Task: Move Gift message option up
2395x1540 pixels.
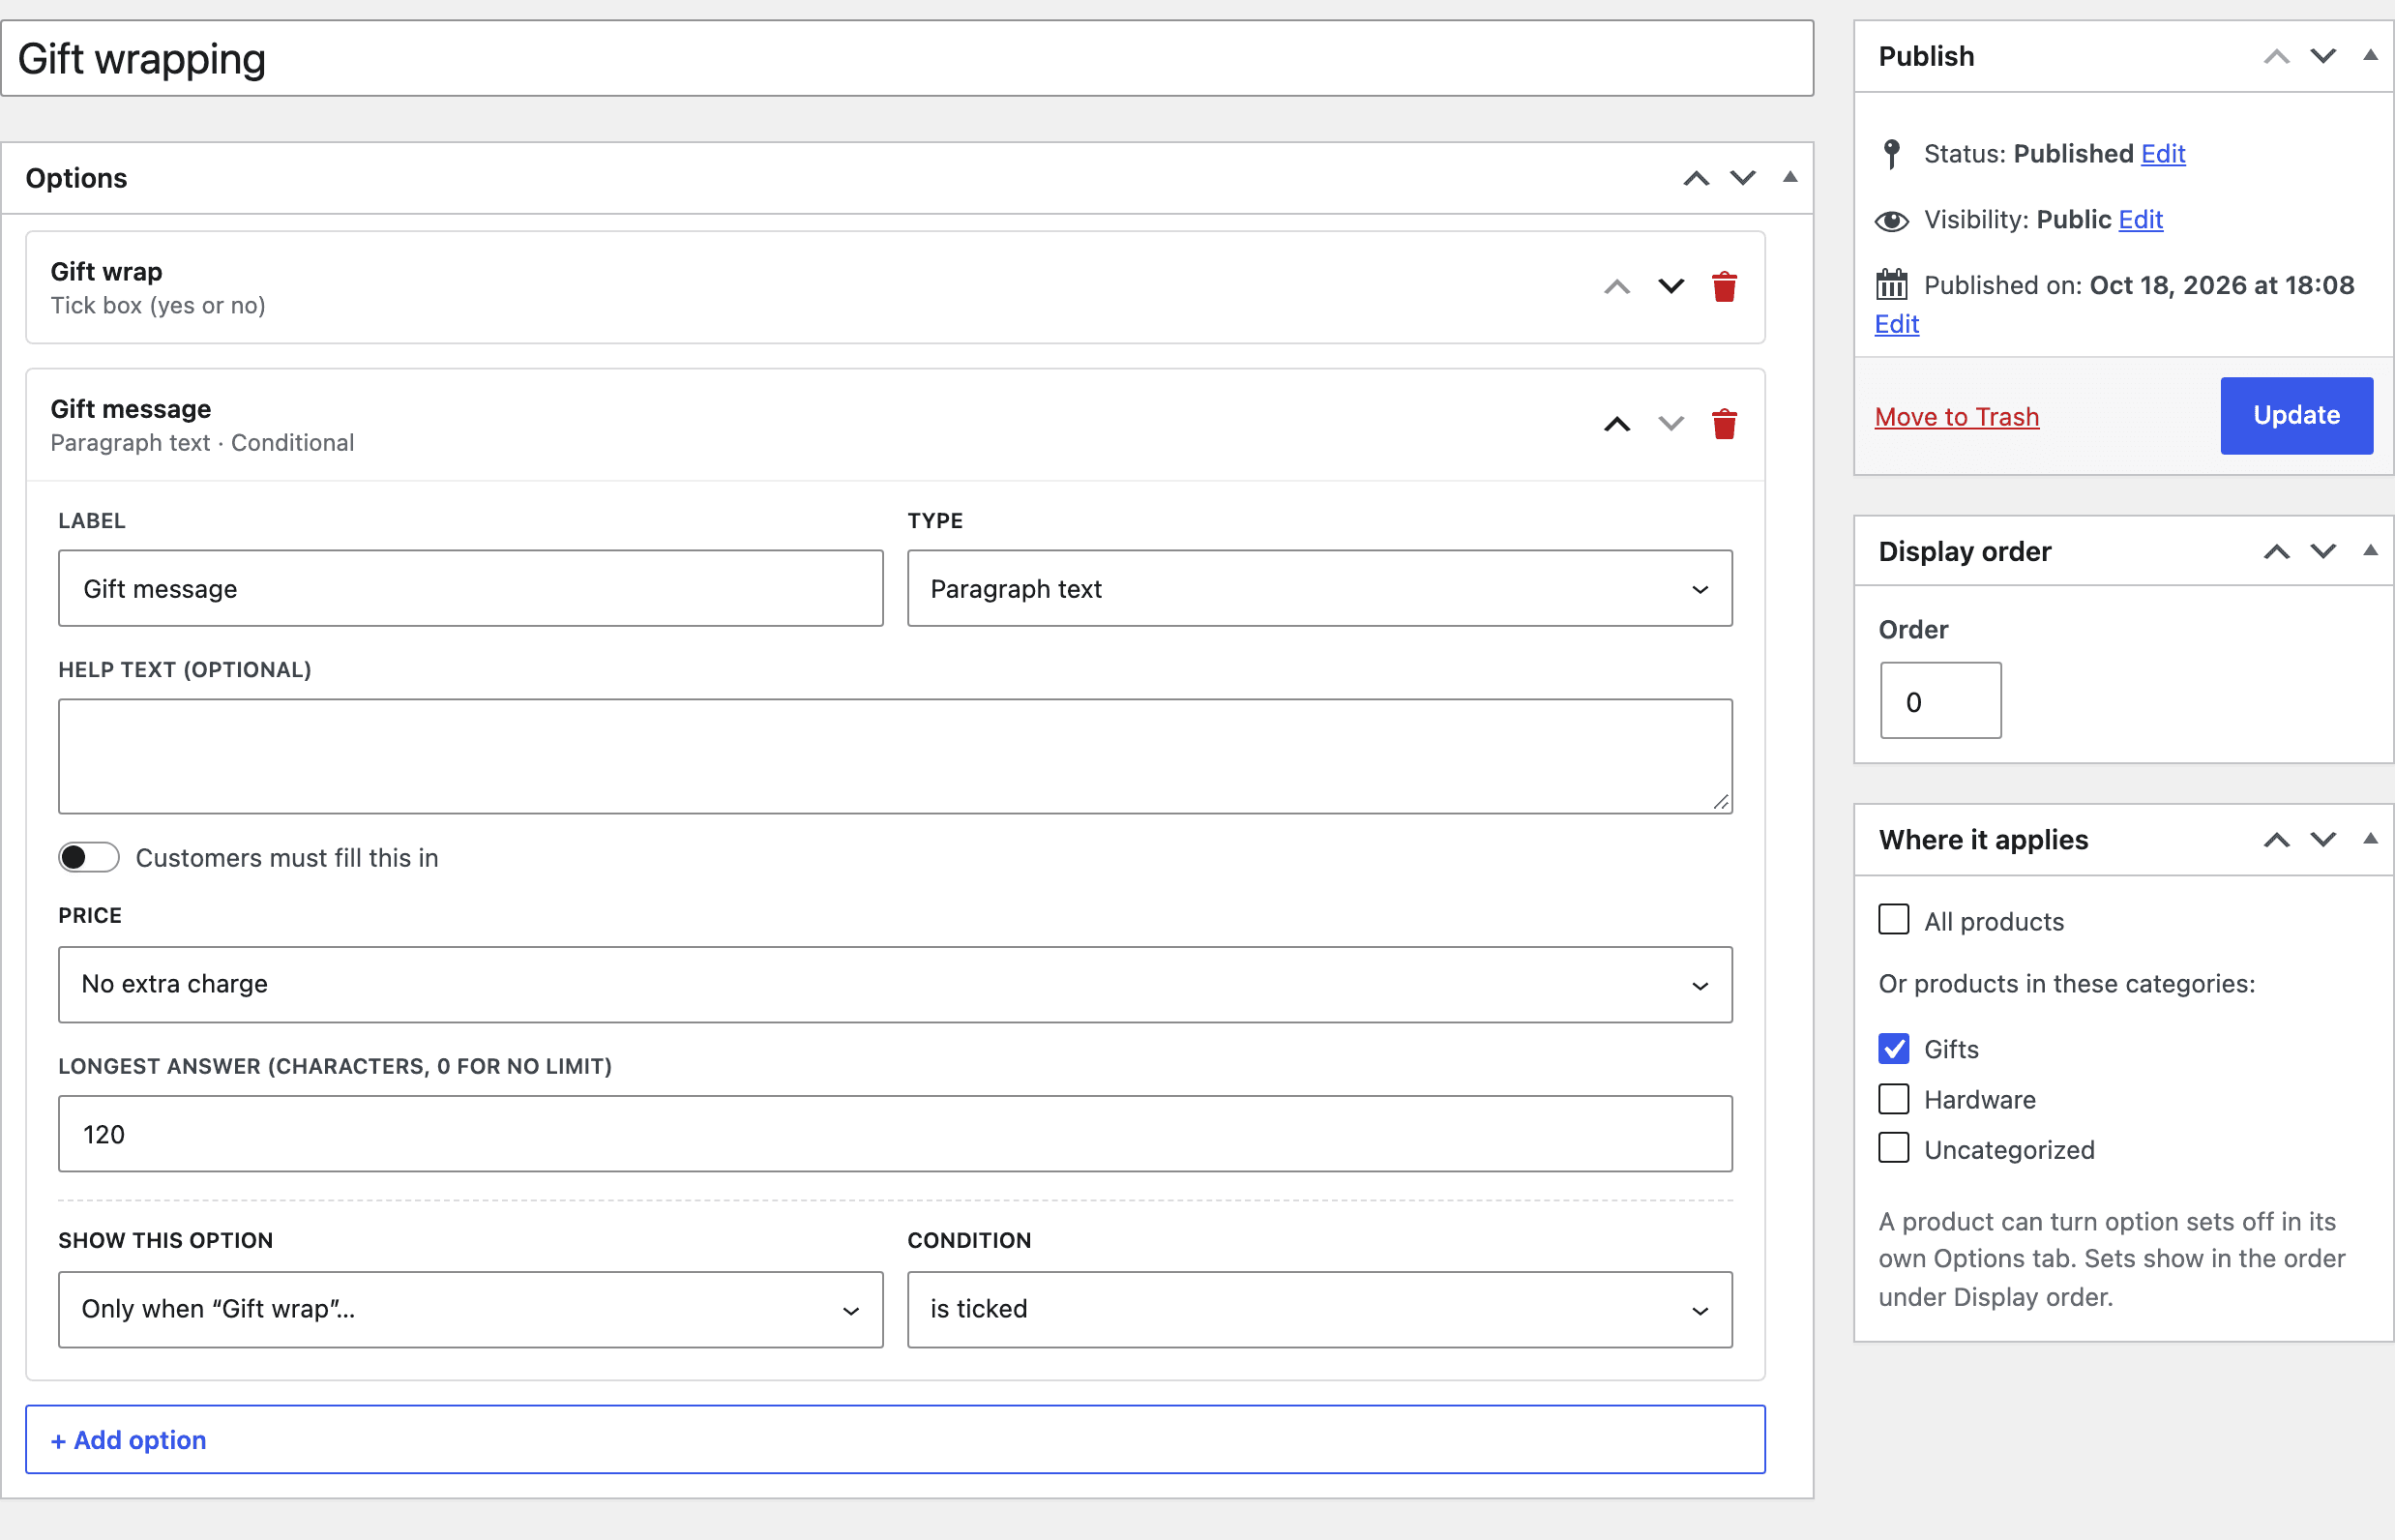Action: (1617, 424)
